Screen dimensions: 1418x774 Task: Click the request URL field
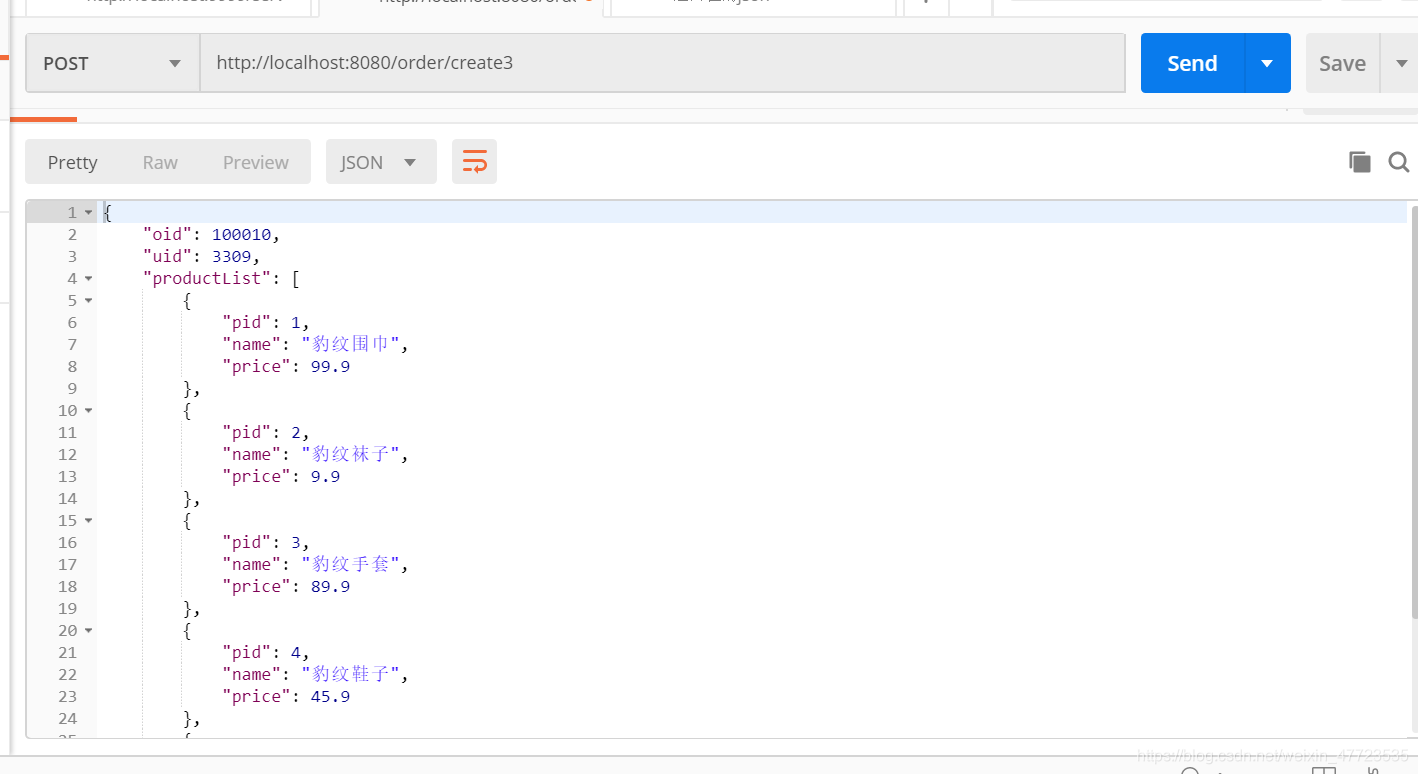click(x=663, y=63)
